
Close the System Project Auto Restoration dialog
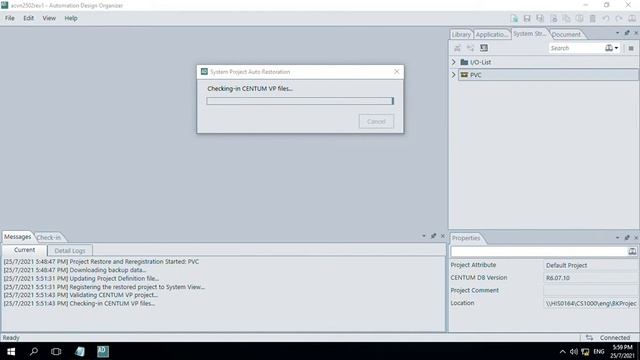[x=396, y=71]
